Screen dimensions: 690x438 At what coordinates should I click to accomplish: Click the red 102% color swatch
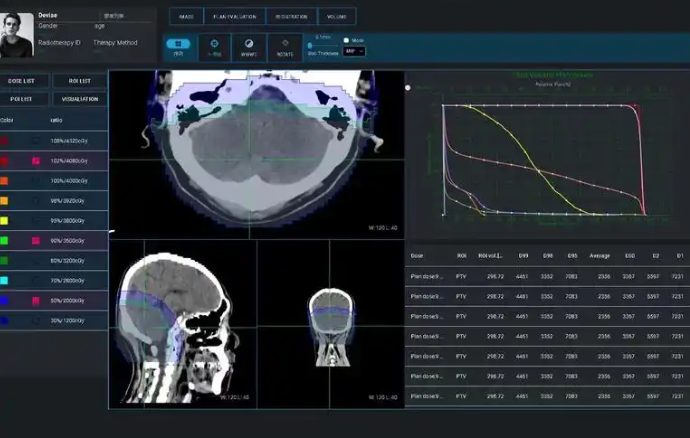click(x=4, y=161)
